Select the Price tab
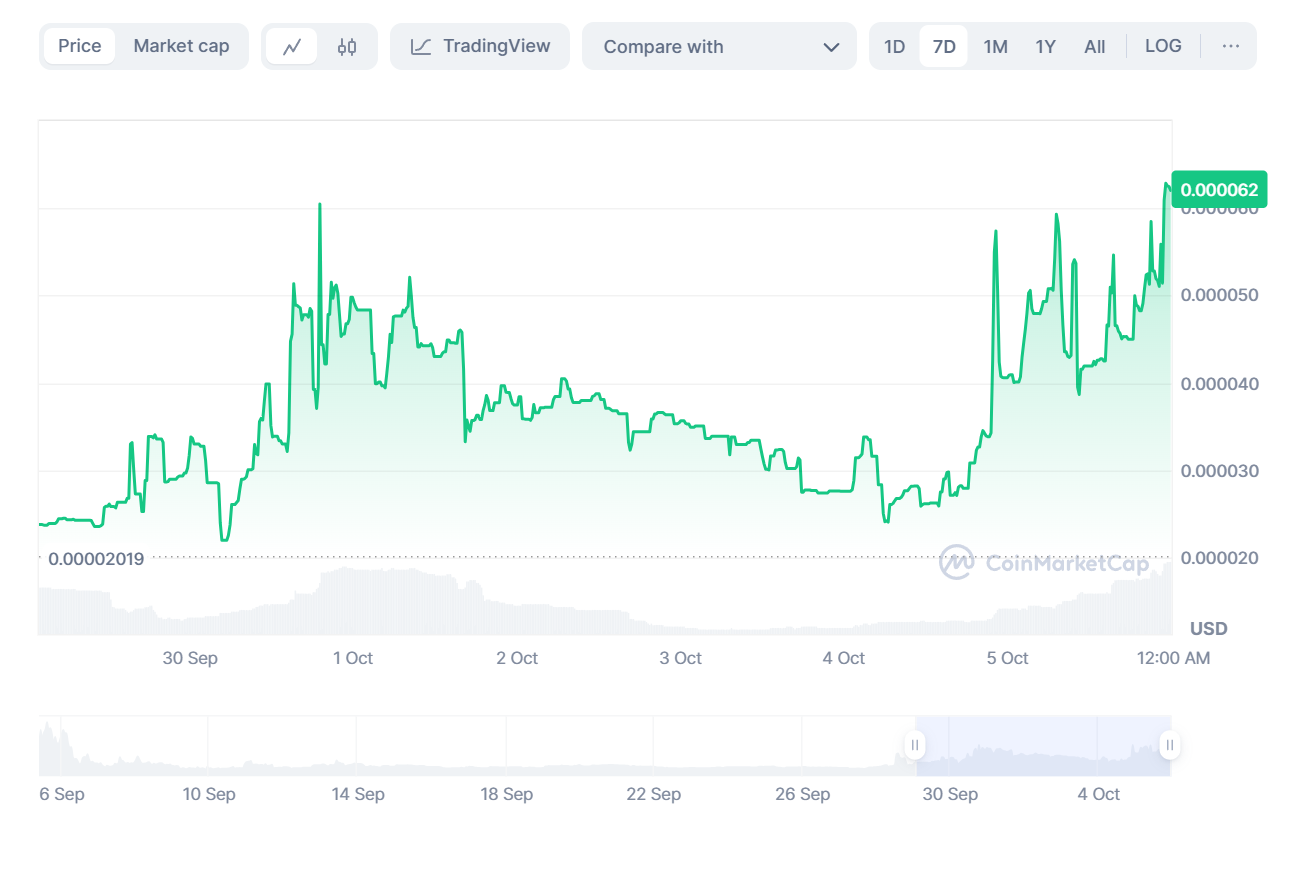Image resolution: width=1309 pixels, height=873 pixels. tap(80, 46)
